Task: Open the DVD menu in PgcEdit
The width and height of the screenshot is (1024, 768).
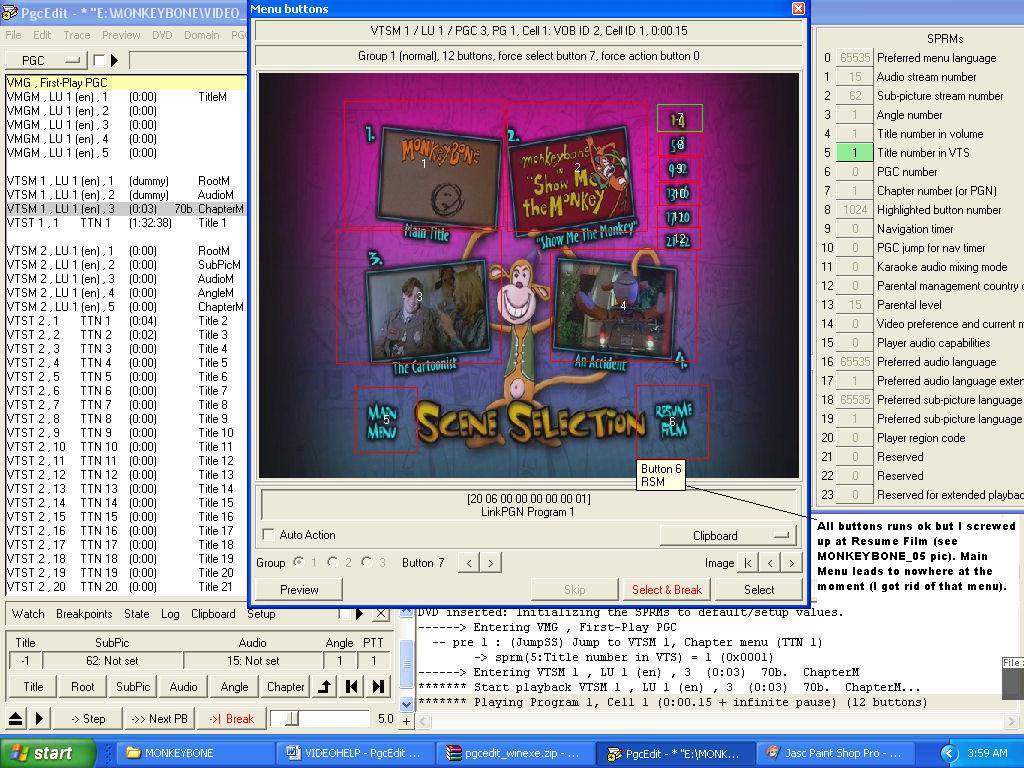Action: pyautogui.click(x=162, y=35)
